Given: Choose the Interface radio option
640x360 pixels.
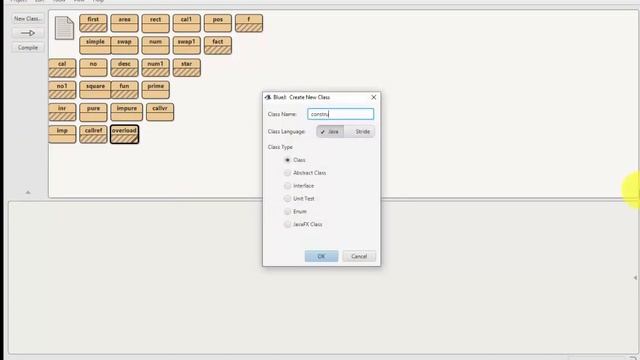Looking at the screenshot, I should [287, 186].
